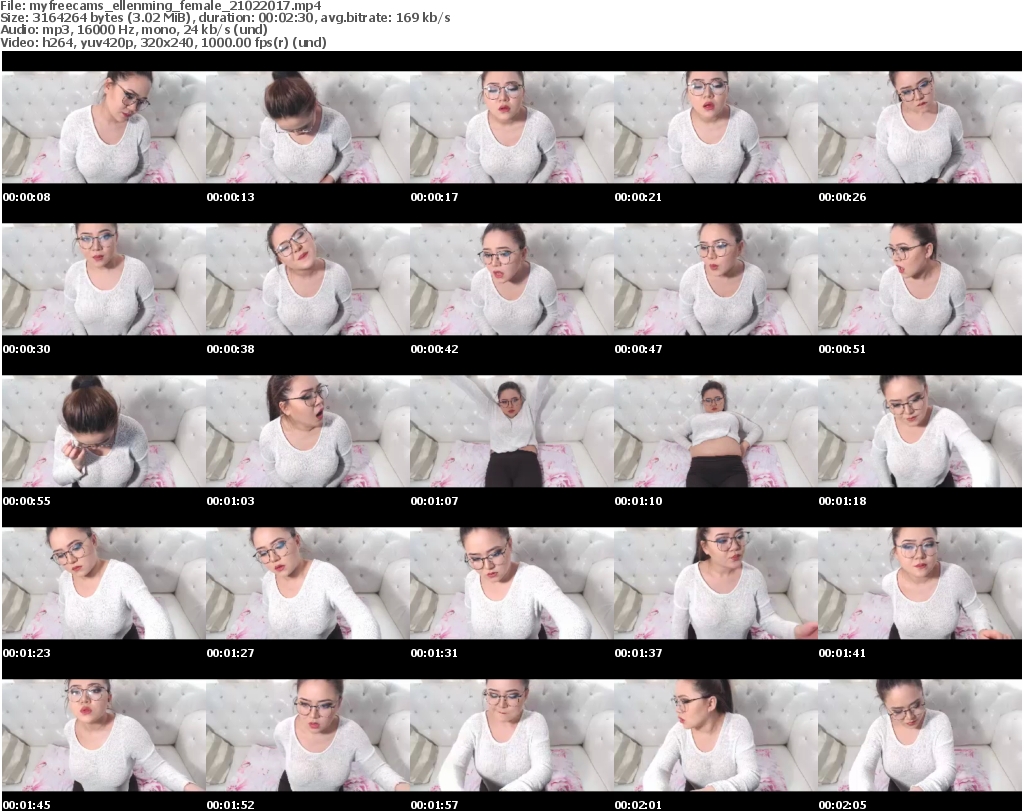The height and width of the screenshot is (811, 1024).
Task: Click the thumbnail at 00:02:05
Action: coord(920,736)
